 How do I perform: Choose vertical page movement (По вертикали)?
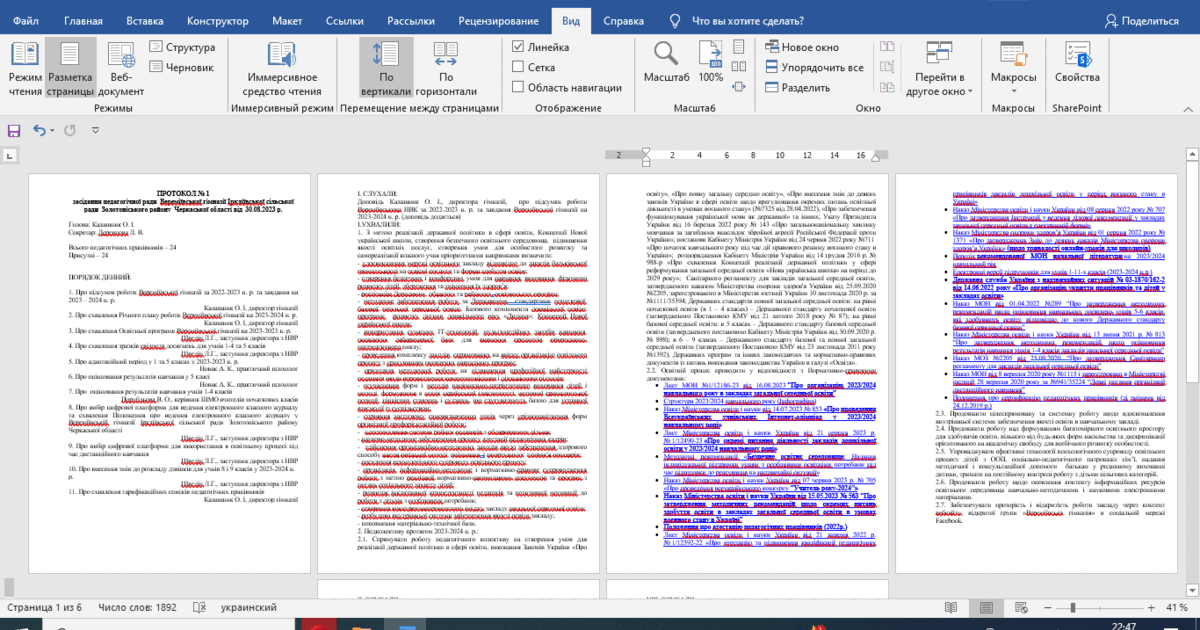(x=386, y=68)
